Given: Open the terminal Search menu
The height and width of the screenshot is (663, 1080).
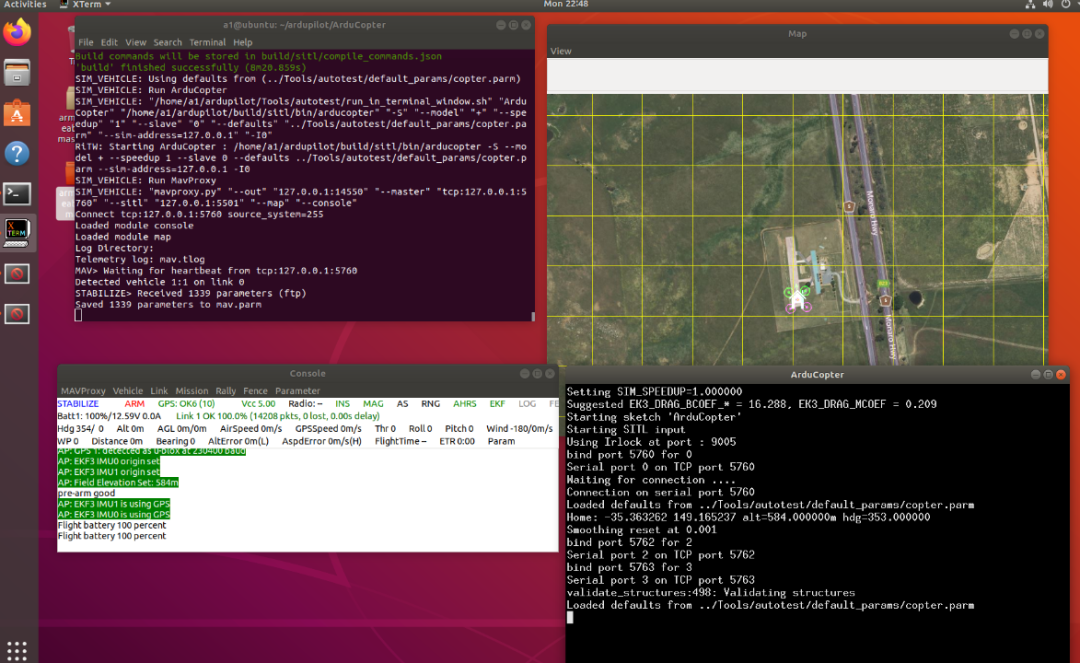Looking at the screenshot, I should pos(167,43).
